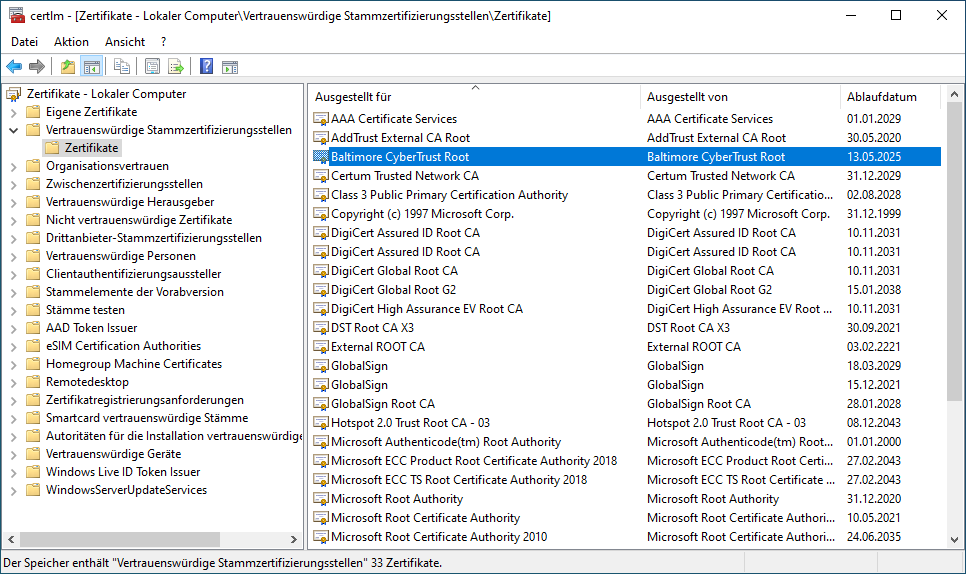Click the Back arrow toolbar icon
966x574 pixels.
[14, 67]
